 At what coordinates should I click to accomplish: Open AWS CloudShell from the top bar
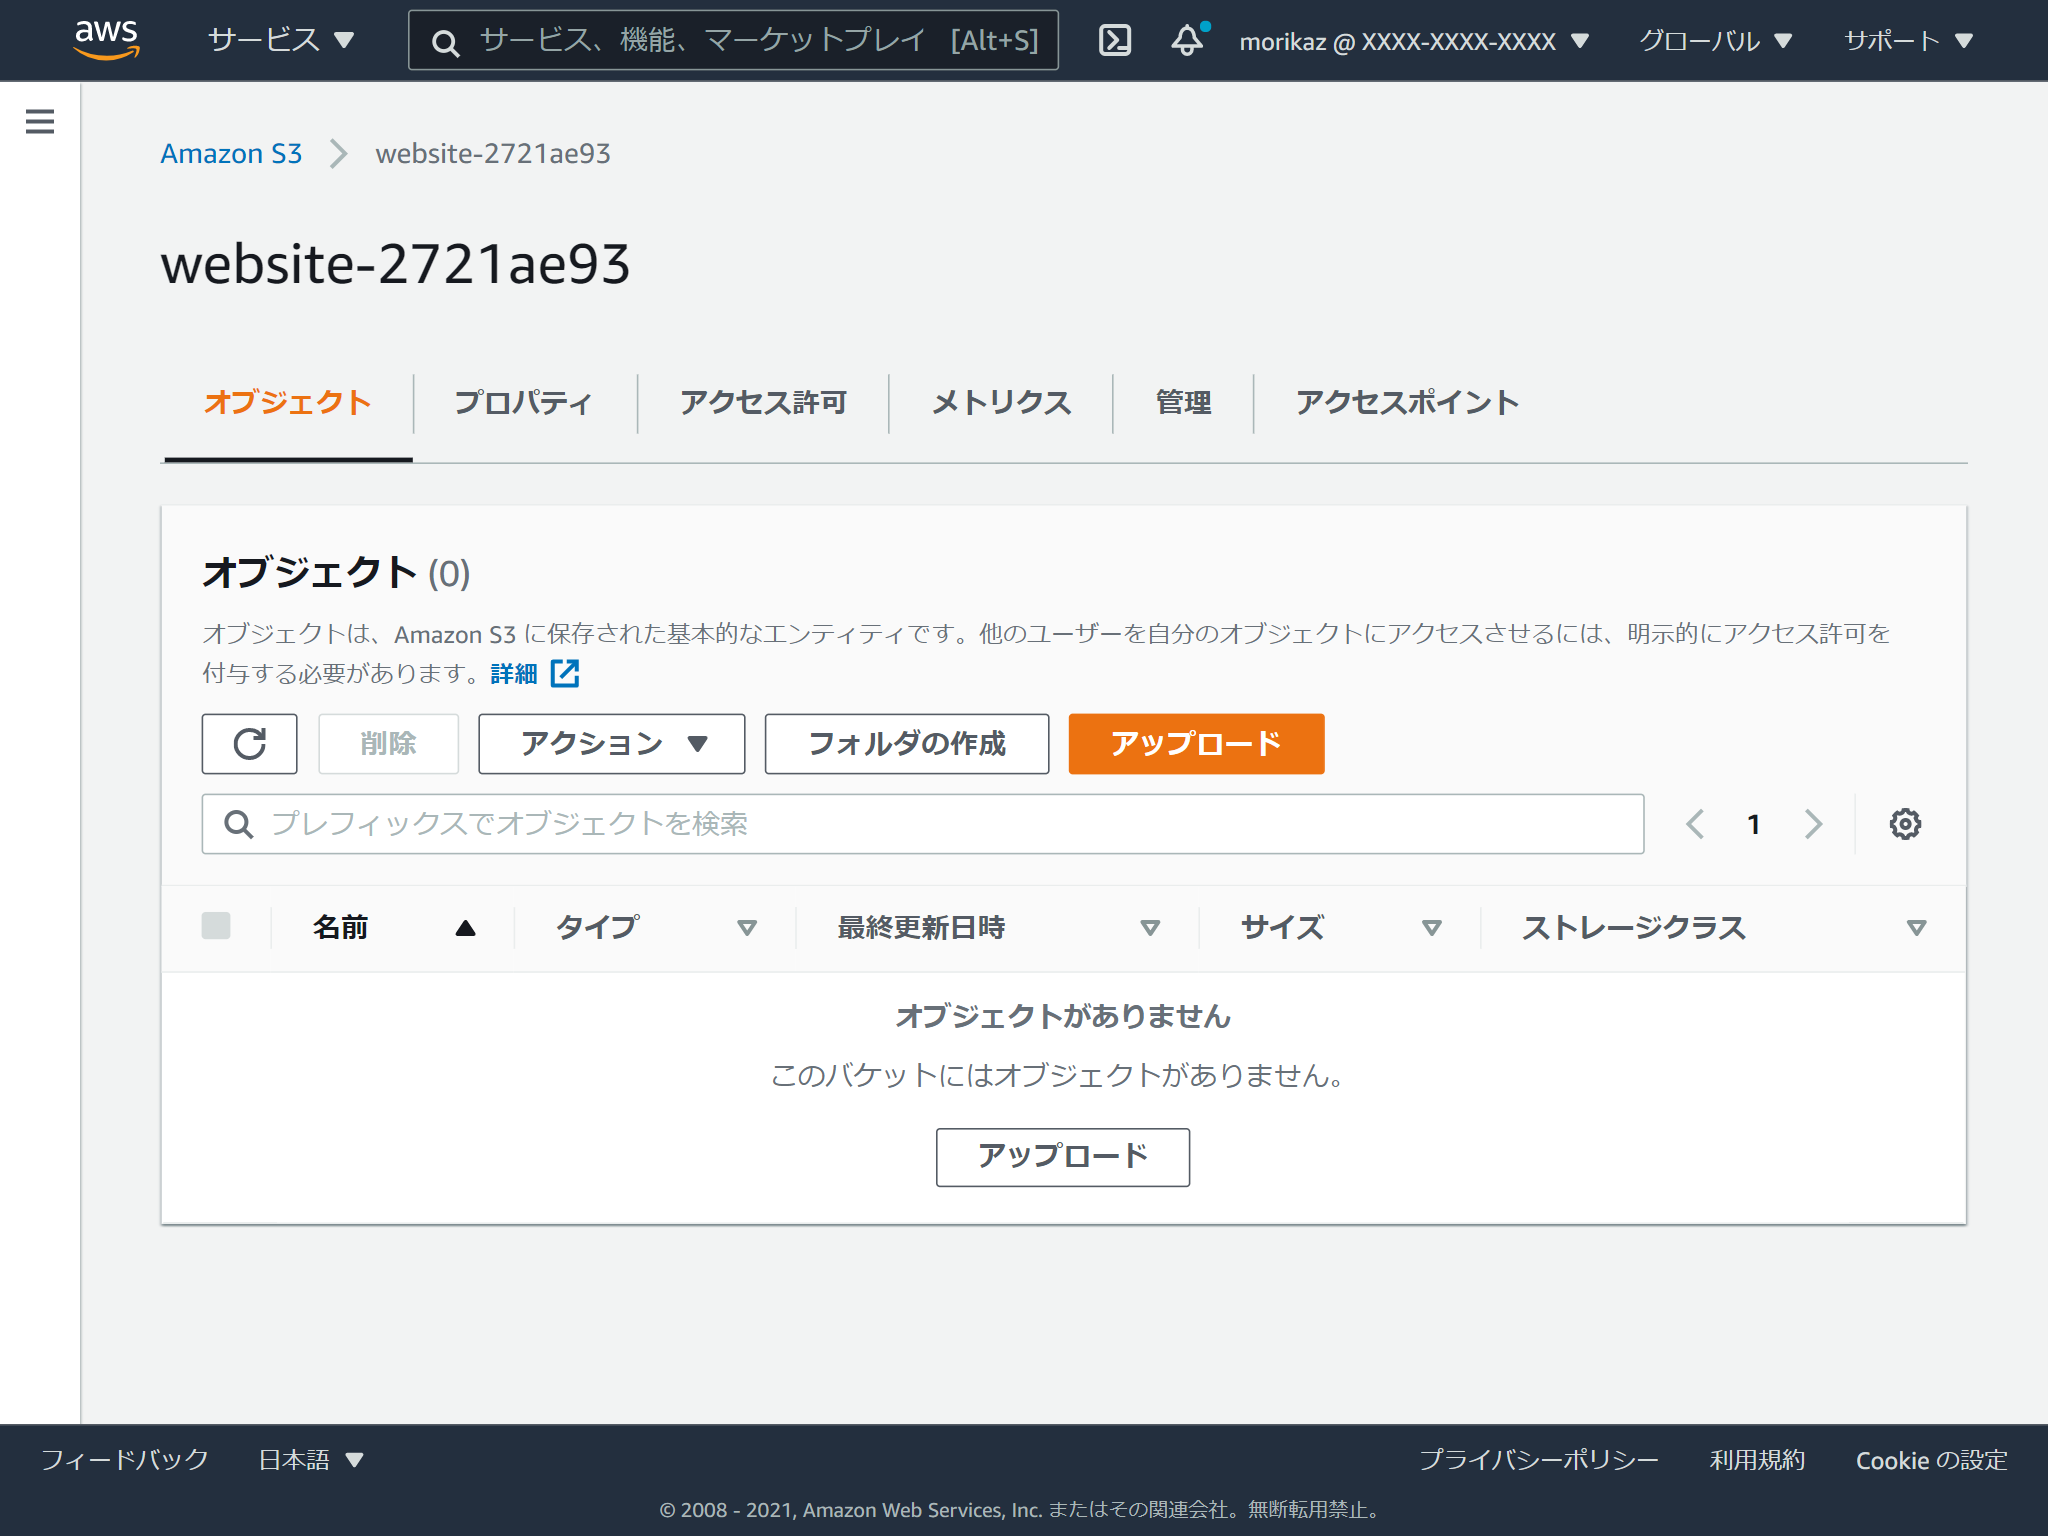click(1115, 40)
